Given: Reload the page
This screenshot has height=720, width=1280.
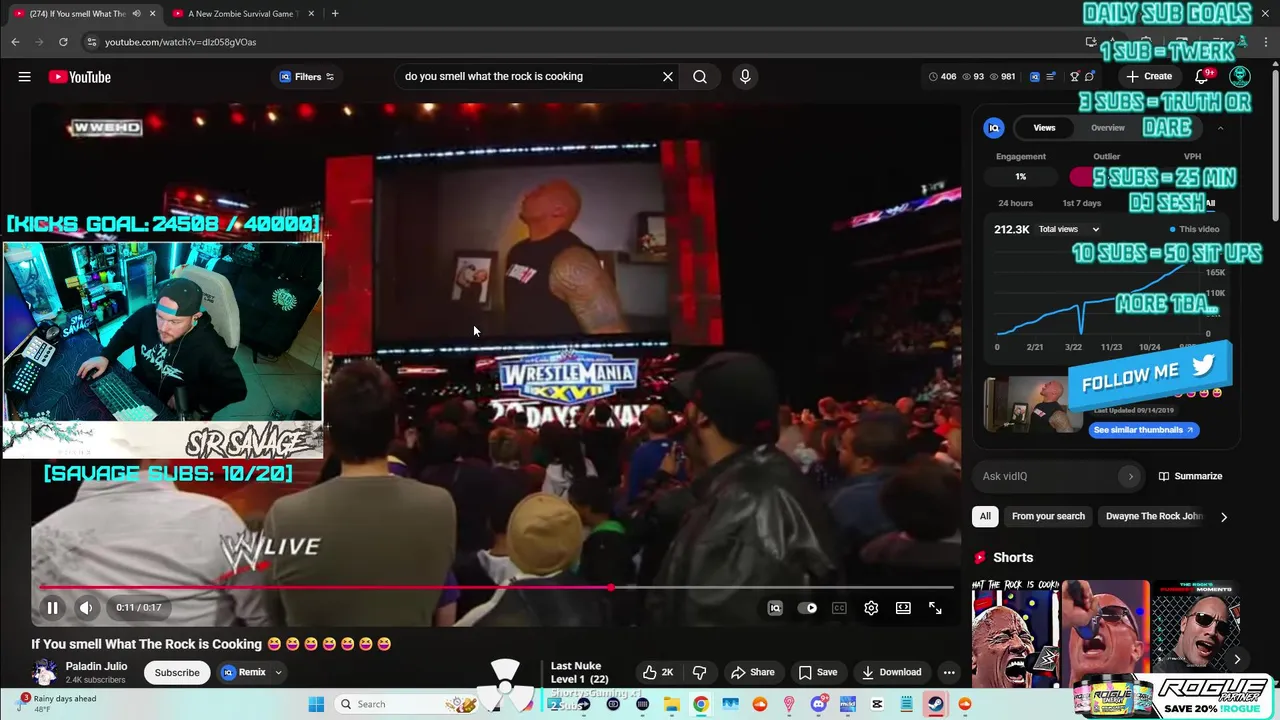Looking at the screenshot, I should [x=63, y=42].
